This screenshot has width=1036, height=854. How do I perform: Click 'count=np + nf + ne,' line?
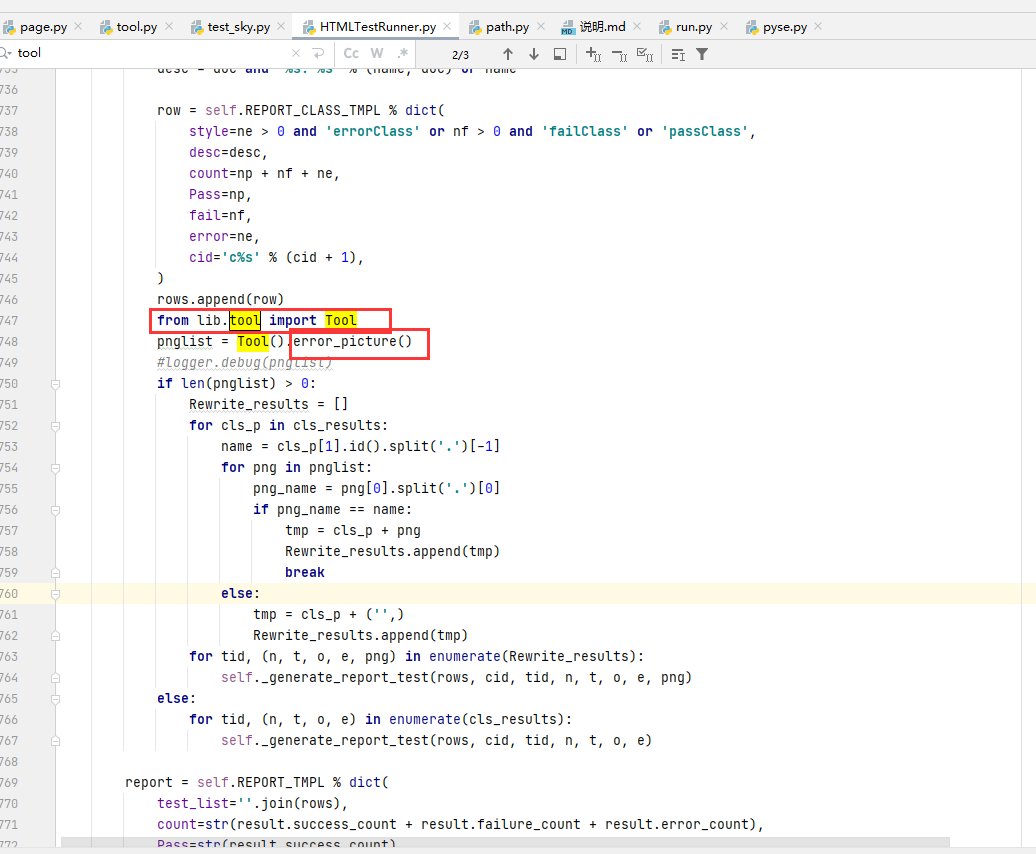(x=264, y=174)
